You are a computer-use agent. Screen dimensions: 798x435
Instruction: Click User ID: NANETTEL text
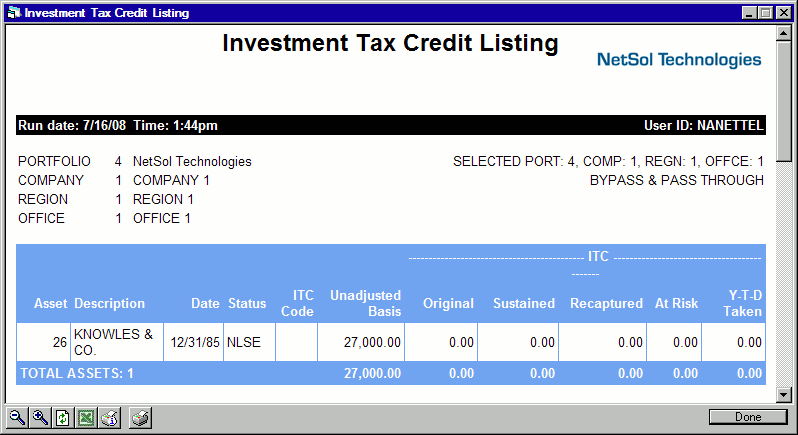pyautogui.click(x=703, y=125)
